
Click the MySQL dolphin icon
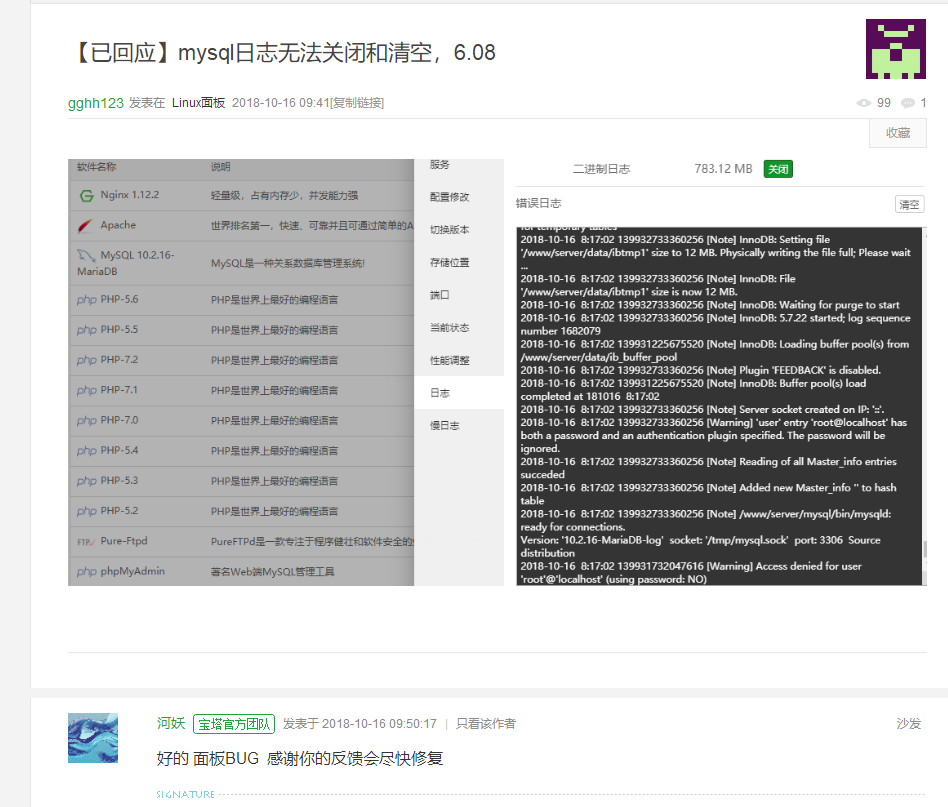coord(86,255)
